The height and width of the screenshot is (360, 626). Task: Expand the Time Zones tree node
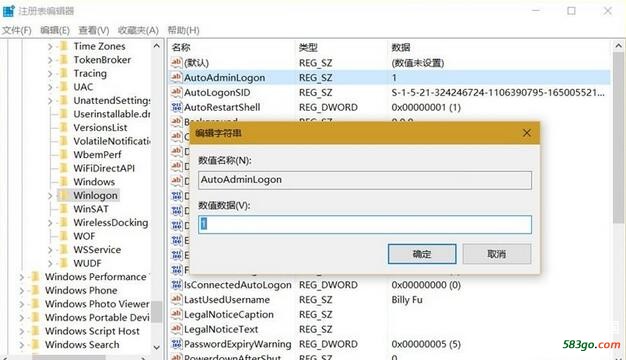tap(50, 47)
